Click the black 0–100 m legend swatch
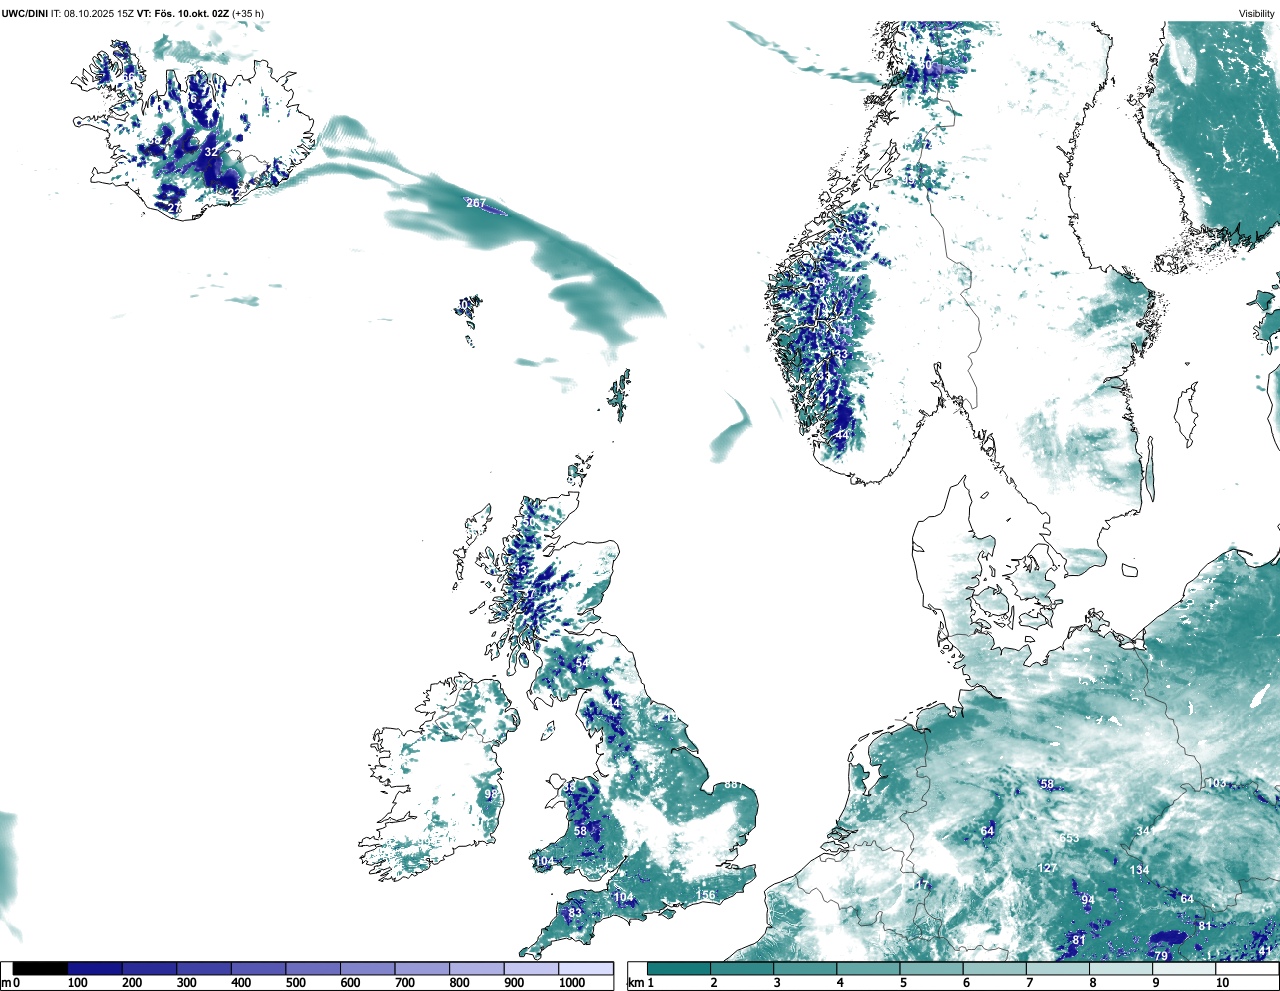 click(41, 969)
